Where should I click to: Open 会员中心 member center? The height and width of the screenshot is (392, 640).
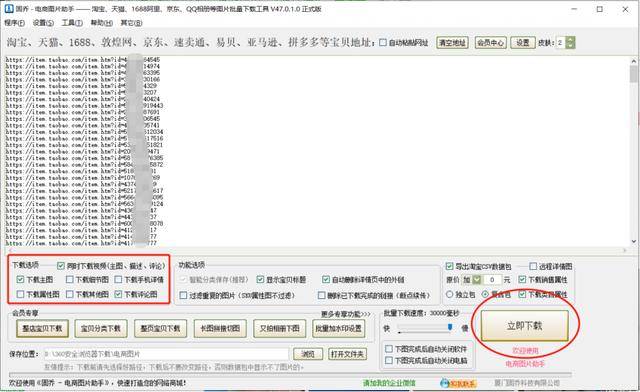[491, 42]
